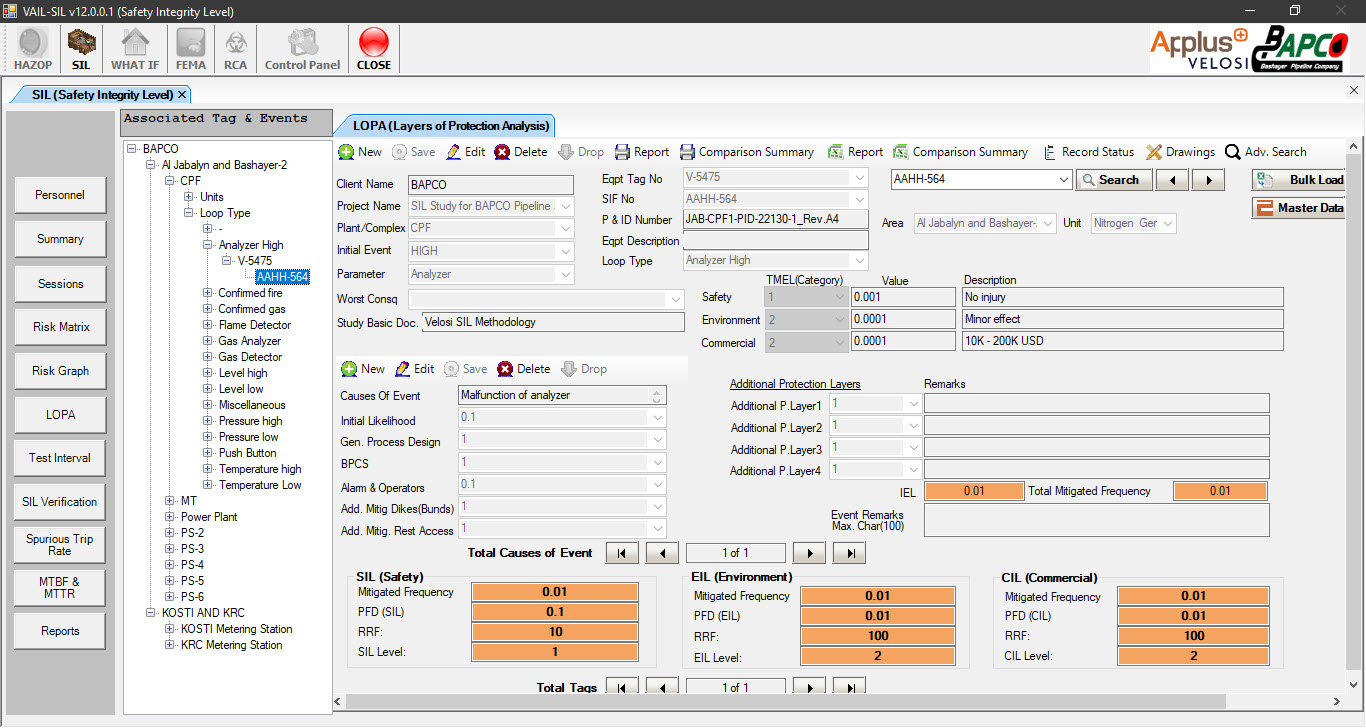Select the SIL (Safety Integrity Level) tab
The width and height of the screenshot is (1366, 728).
[102, 95]
